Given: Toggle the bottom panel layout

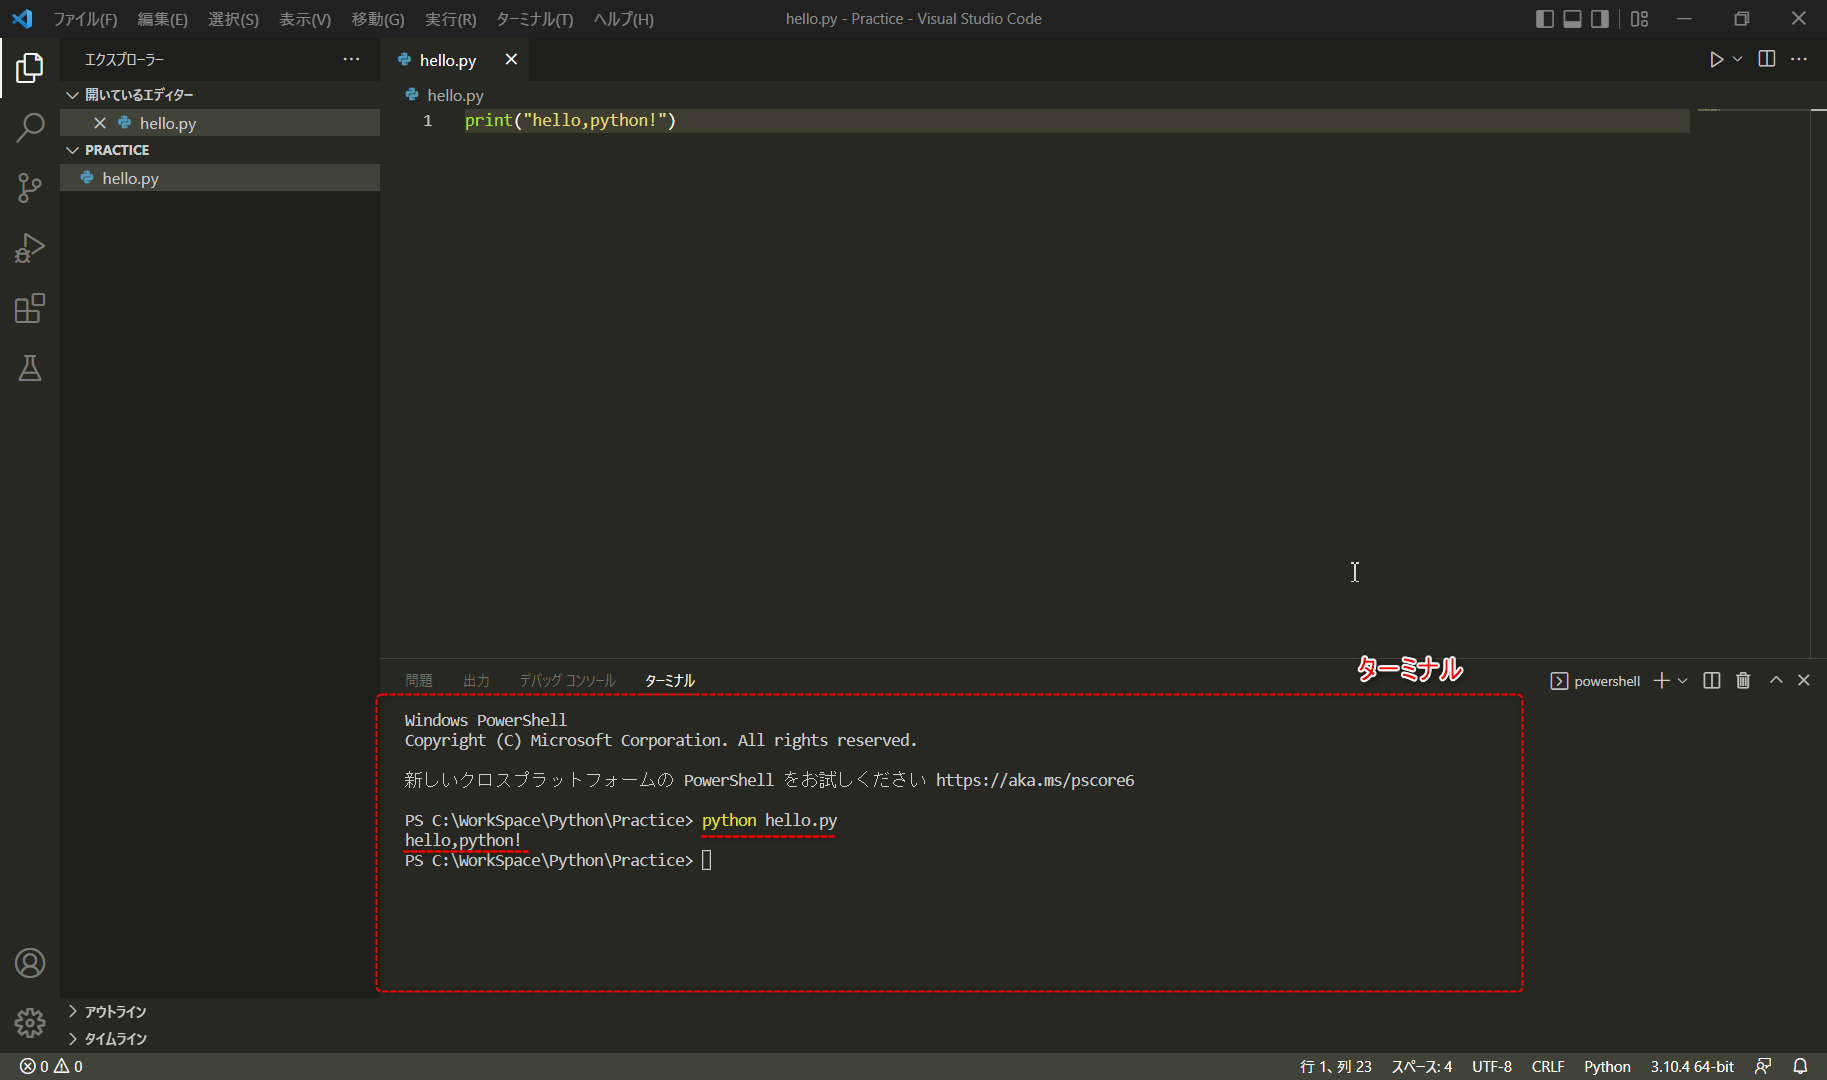Looking at the screenshot, I should click(1573, 19).
